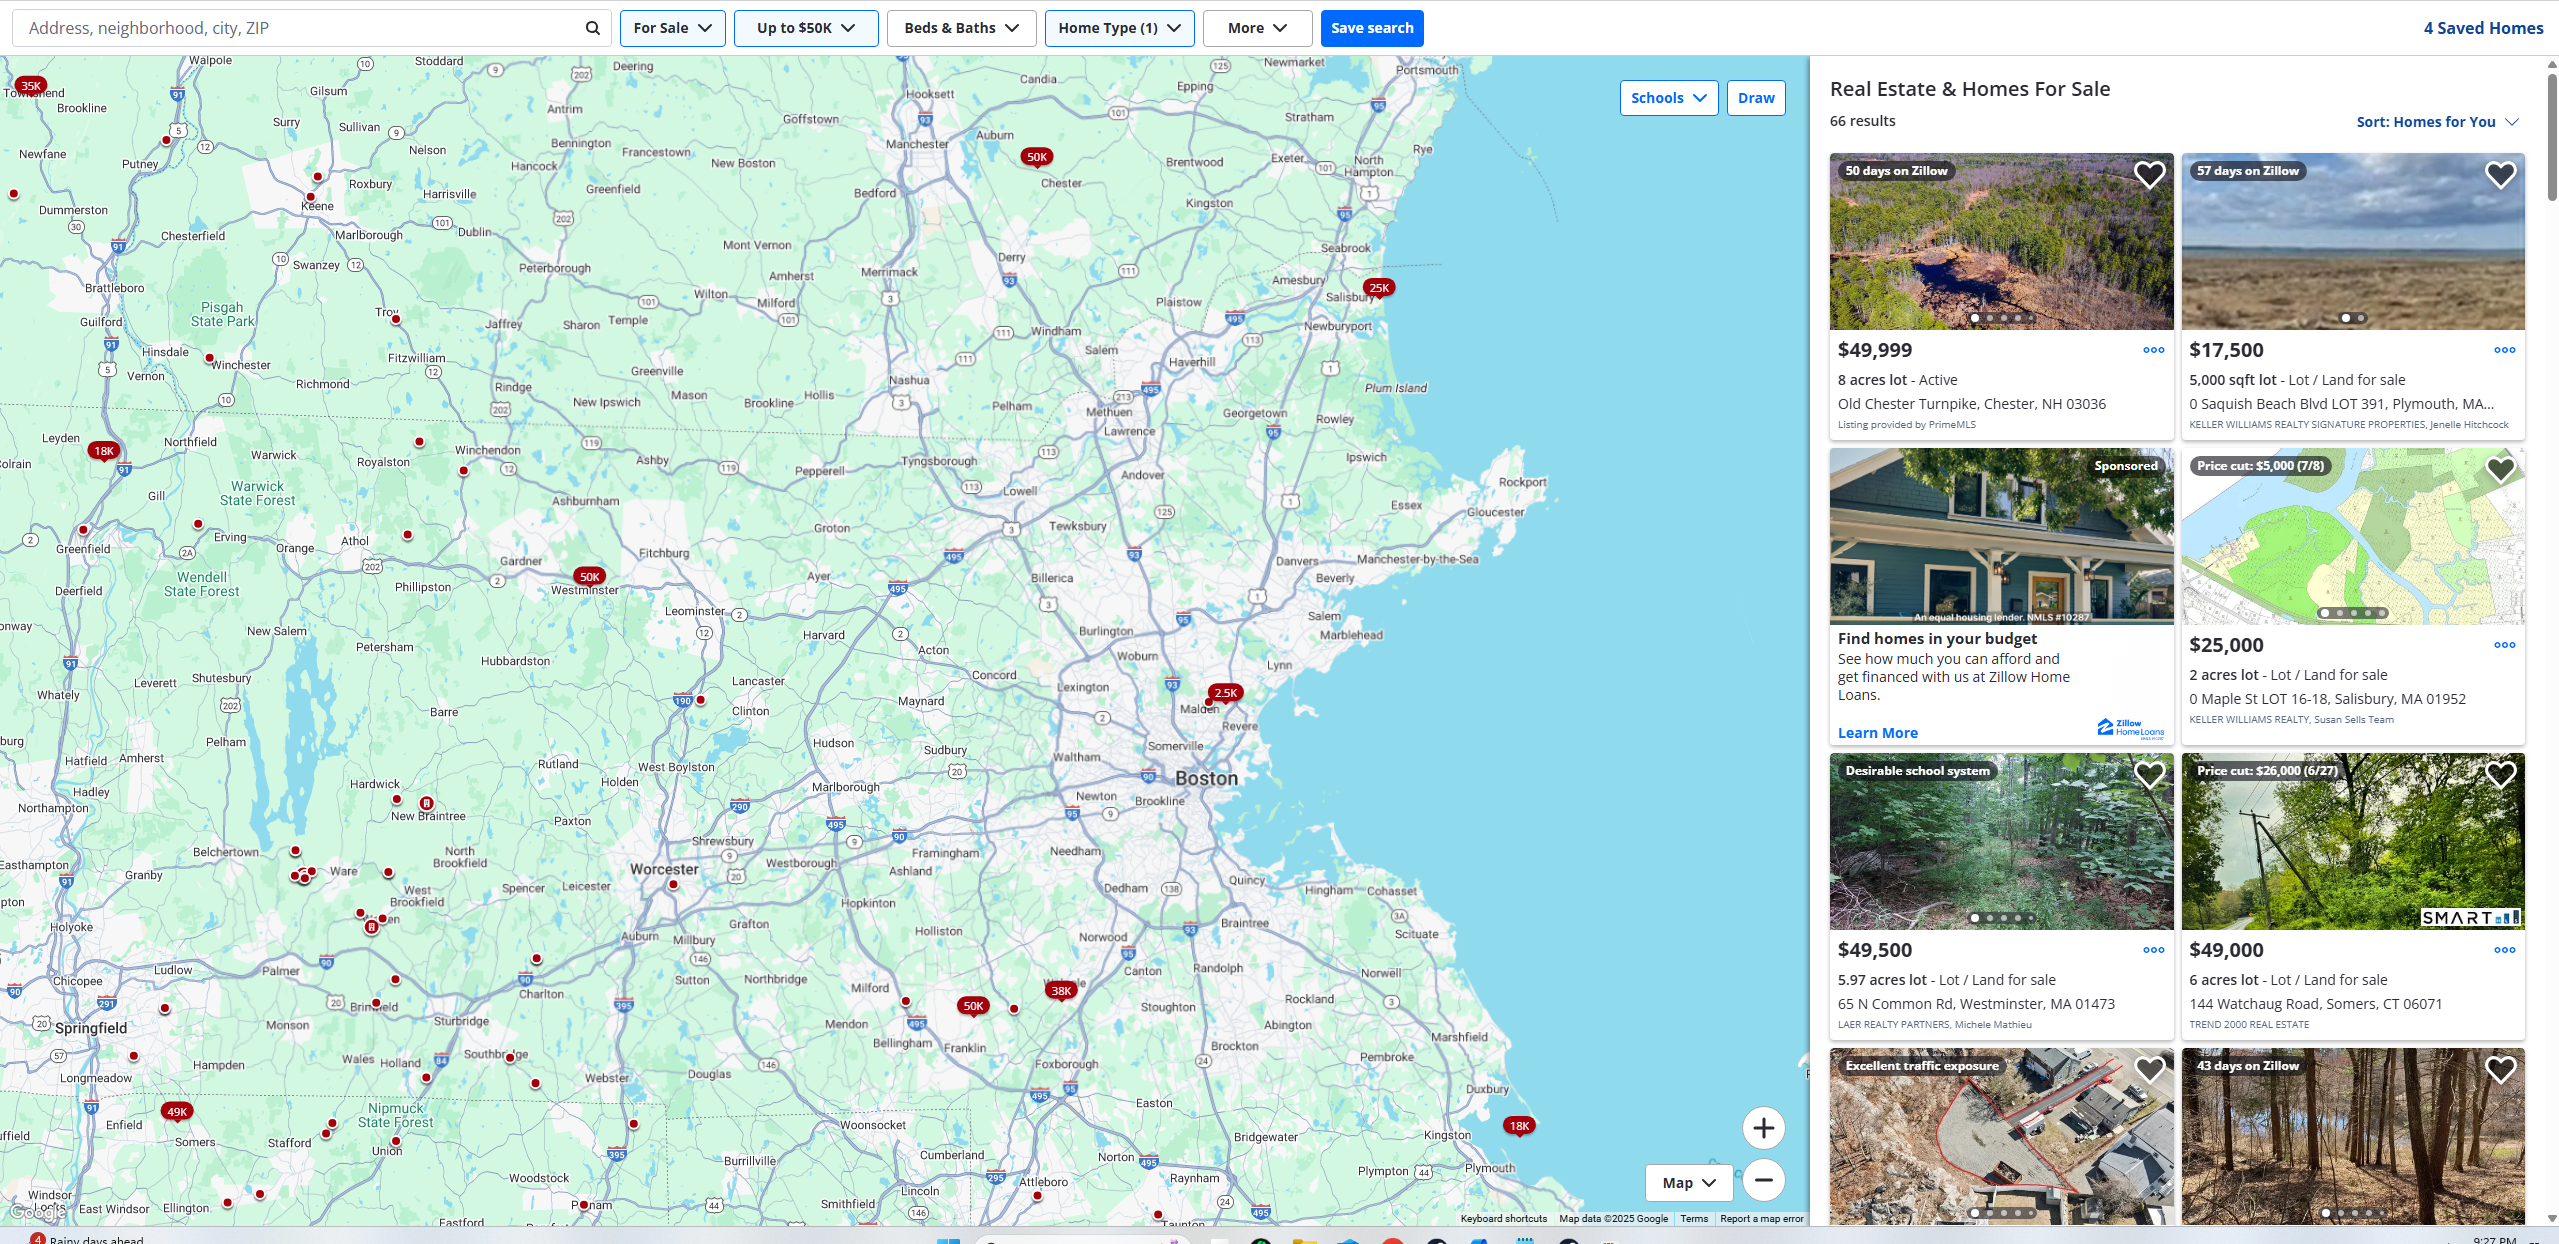The width and height of the screenshot is (2559, 1244).
Task: Click the Draw button on map
Action: point(1756,98)
